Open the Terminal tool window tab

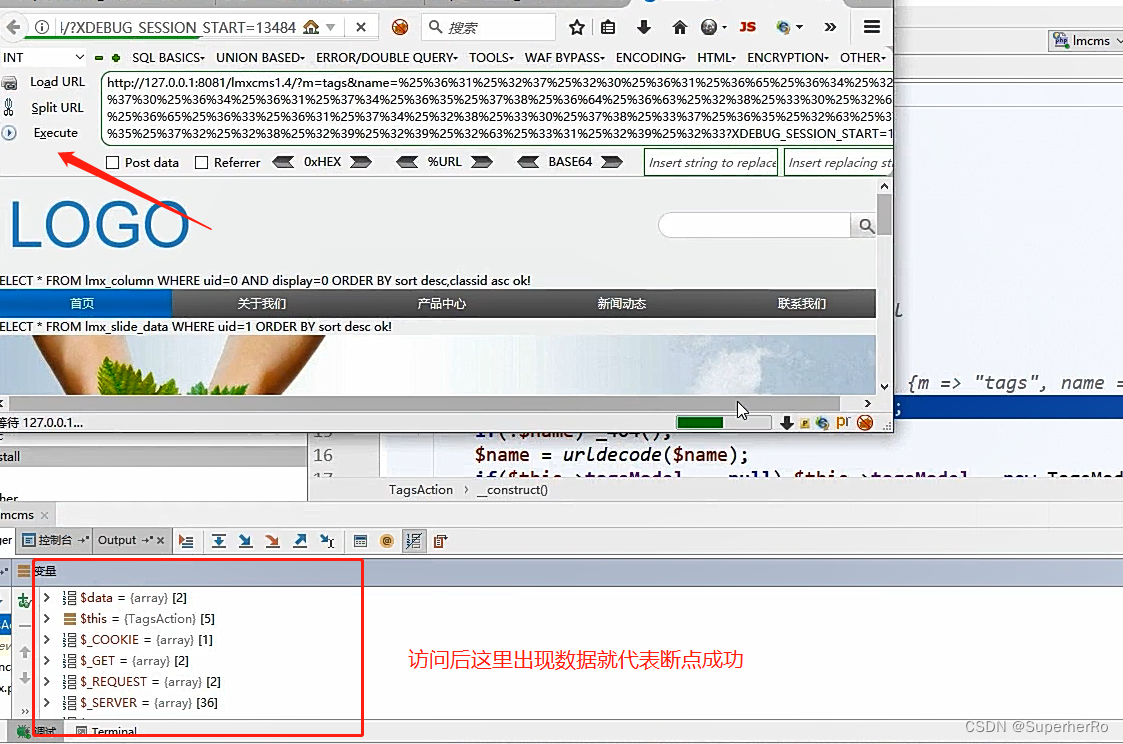tap(106, 731)
